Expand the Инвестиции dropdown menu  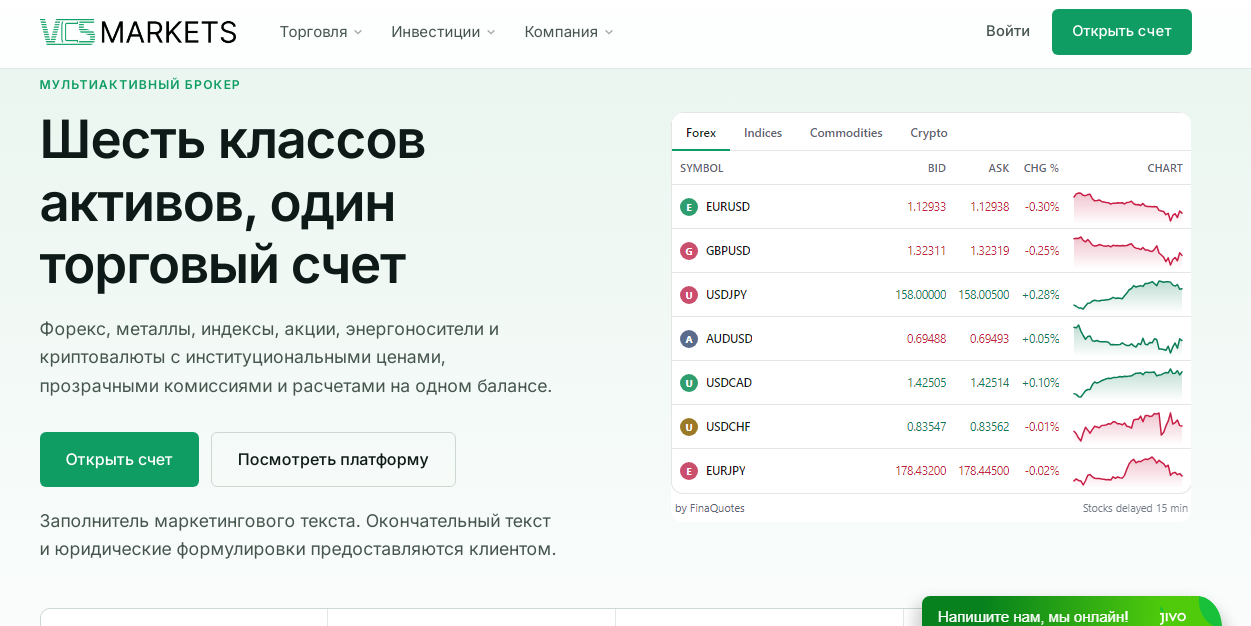pos(443,32)
